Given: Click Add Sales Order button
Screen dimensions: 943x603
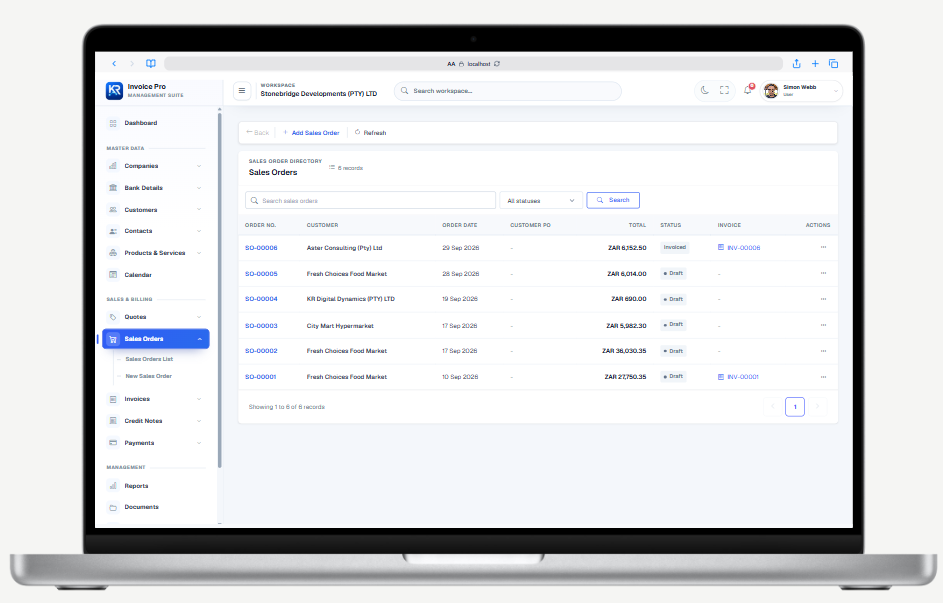Looking at the screenshot, I should click(x=312, y=133).
